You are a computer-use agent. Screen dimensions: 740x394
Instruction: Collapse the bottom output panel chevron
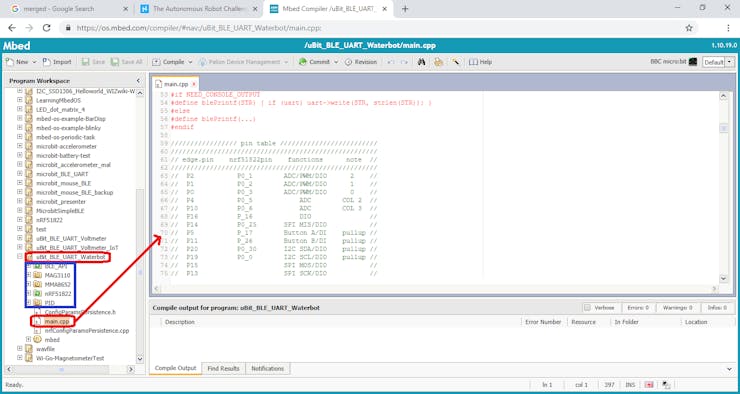[730, 369]
